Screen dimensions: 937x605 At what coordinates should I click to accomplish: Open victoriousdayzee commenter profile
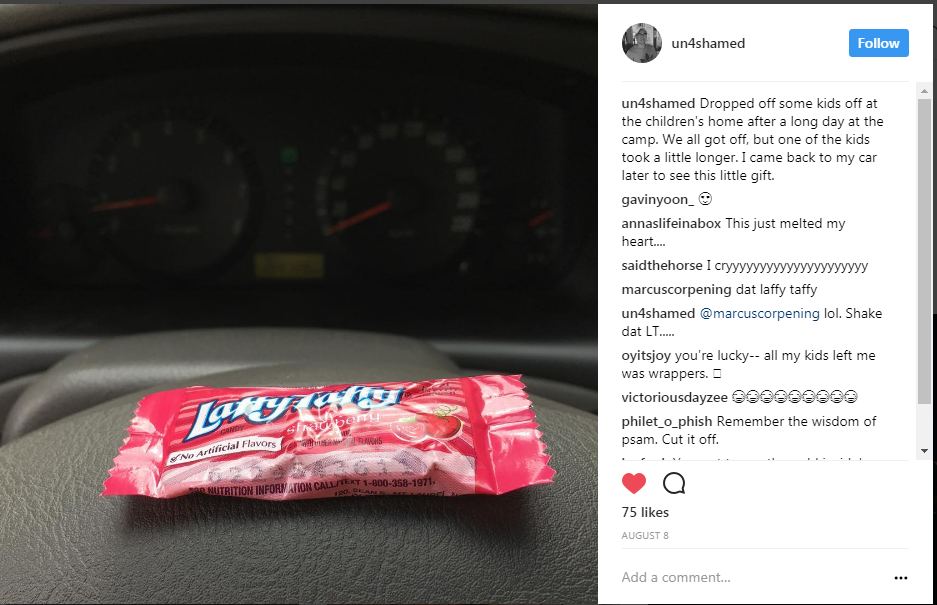click(675, 397)
